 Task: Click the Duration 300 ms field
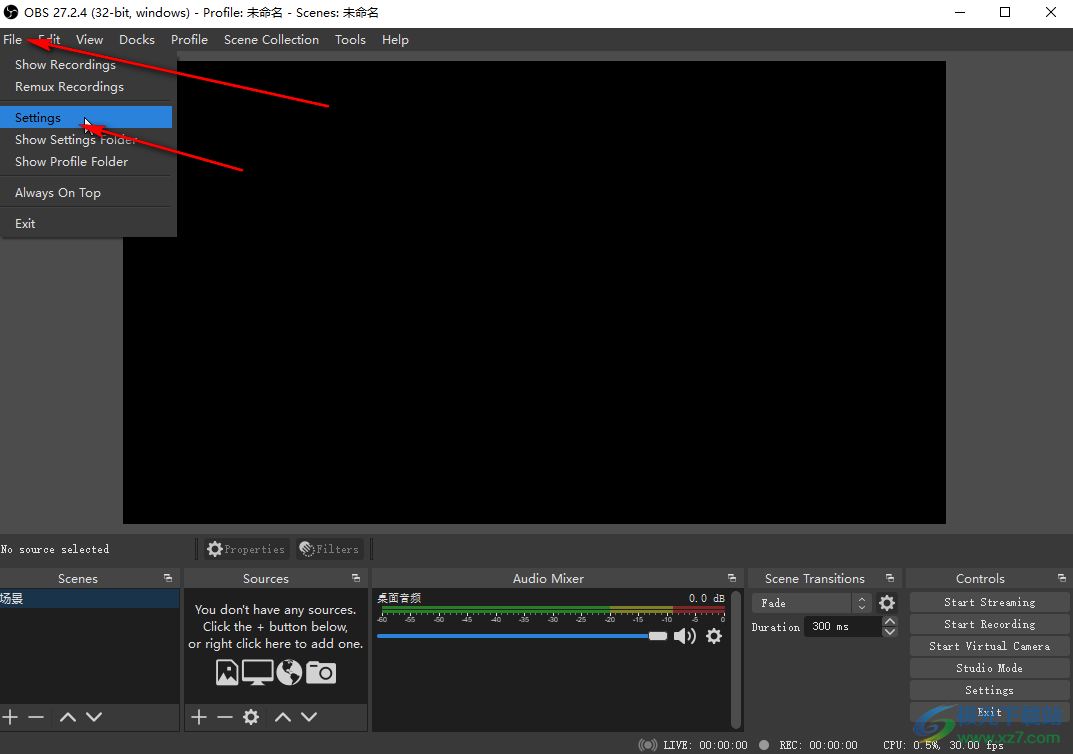843,627
